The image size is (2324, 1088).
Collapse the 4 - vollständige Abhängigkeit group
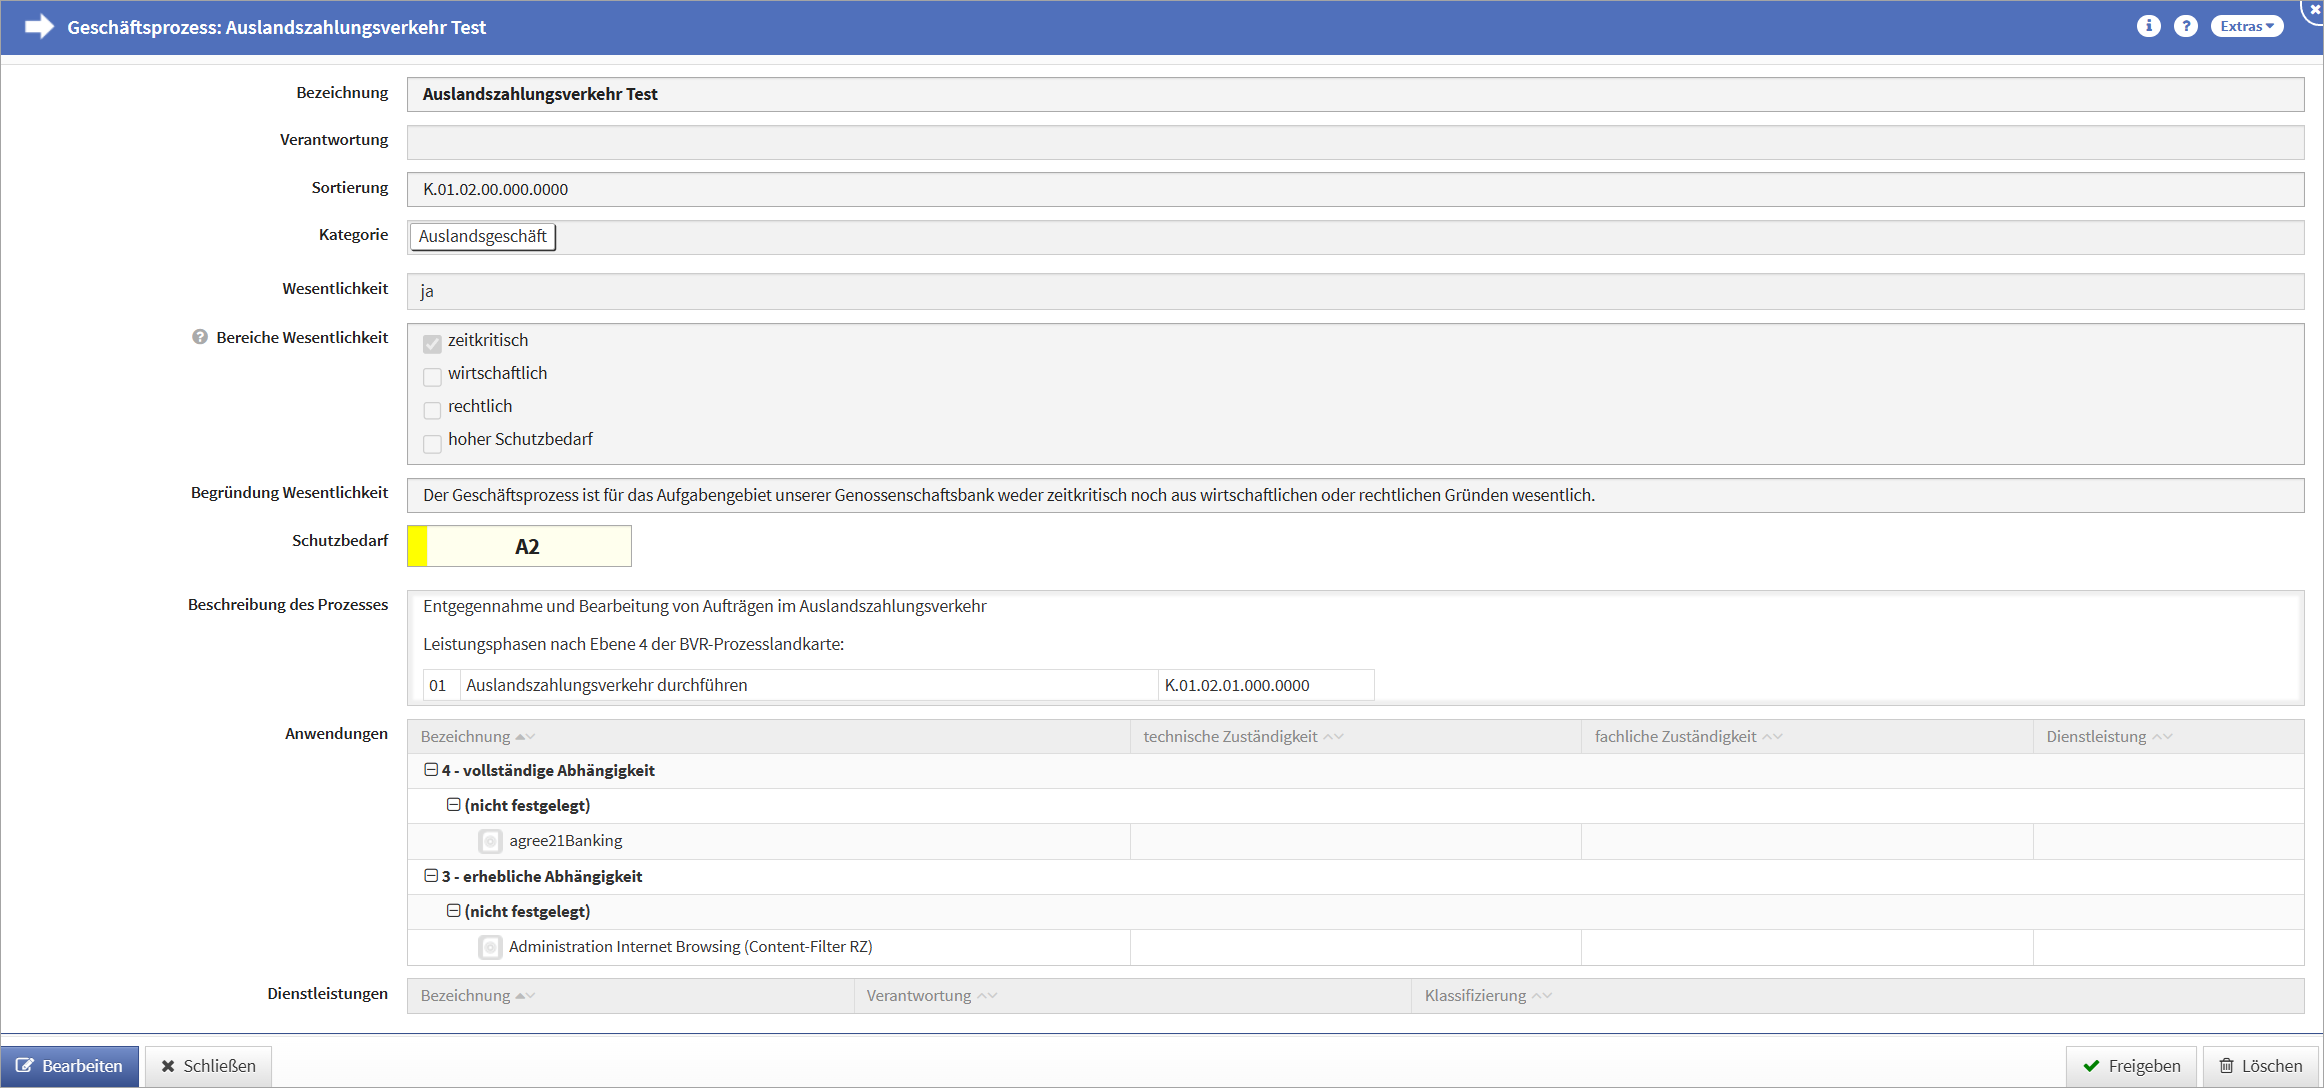(431, 770)
